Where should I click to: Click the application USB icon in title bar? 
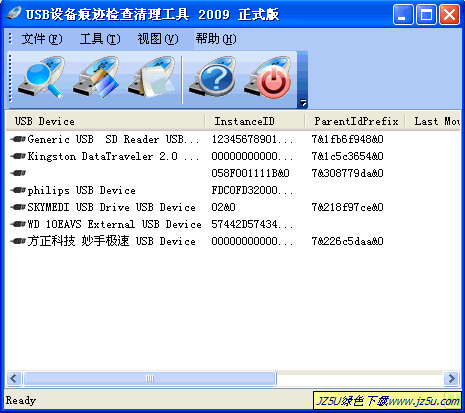(13, 13)
